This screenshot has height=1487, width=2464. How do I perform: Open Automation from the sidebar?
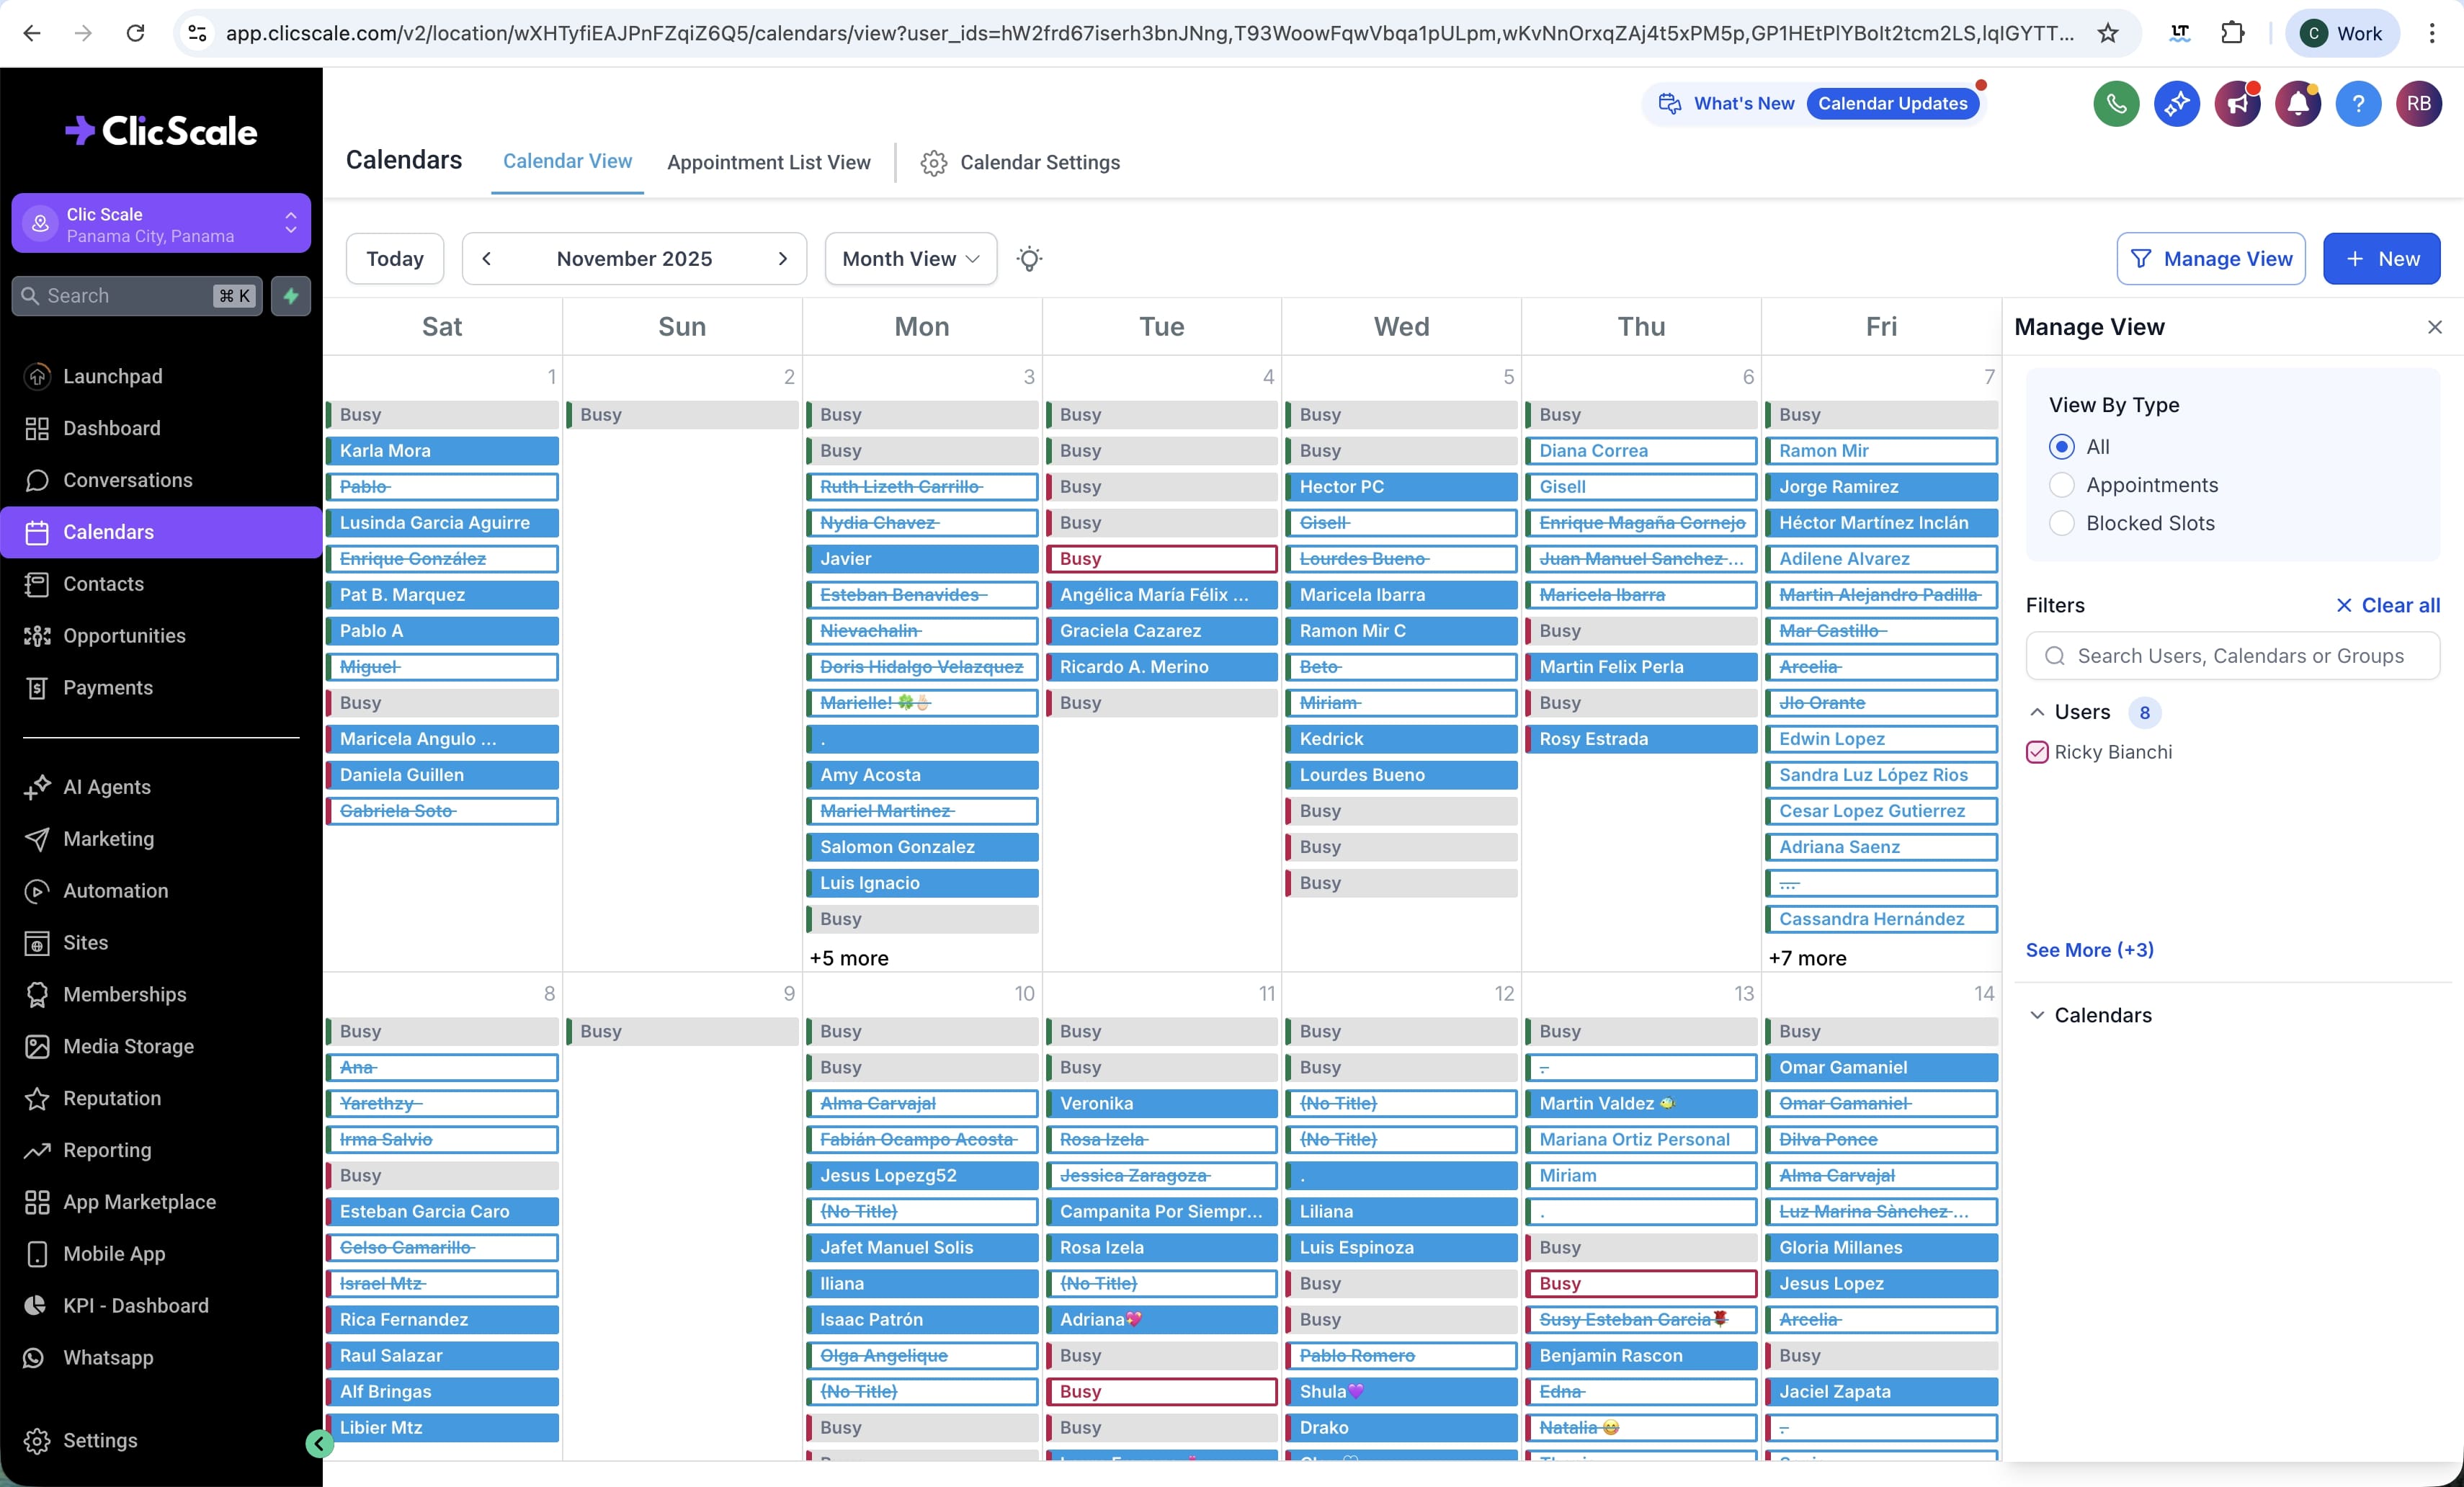pos(115,890)
